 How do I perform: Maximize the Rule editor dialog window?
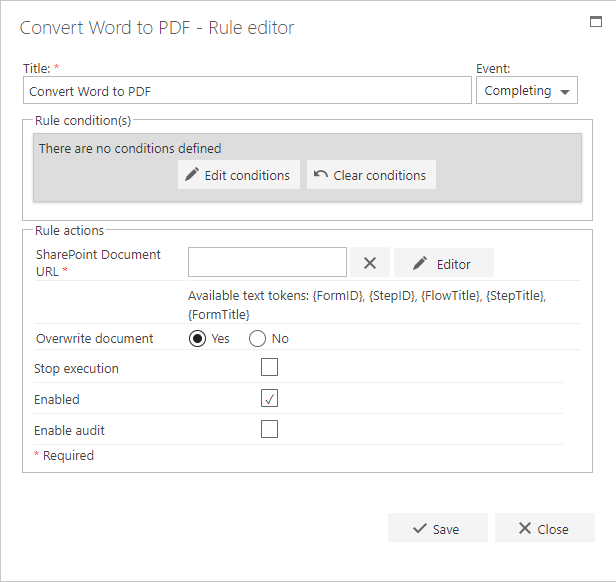pos(596,22)
